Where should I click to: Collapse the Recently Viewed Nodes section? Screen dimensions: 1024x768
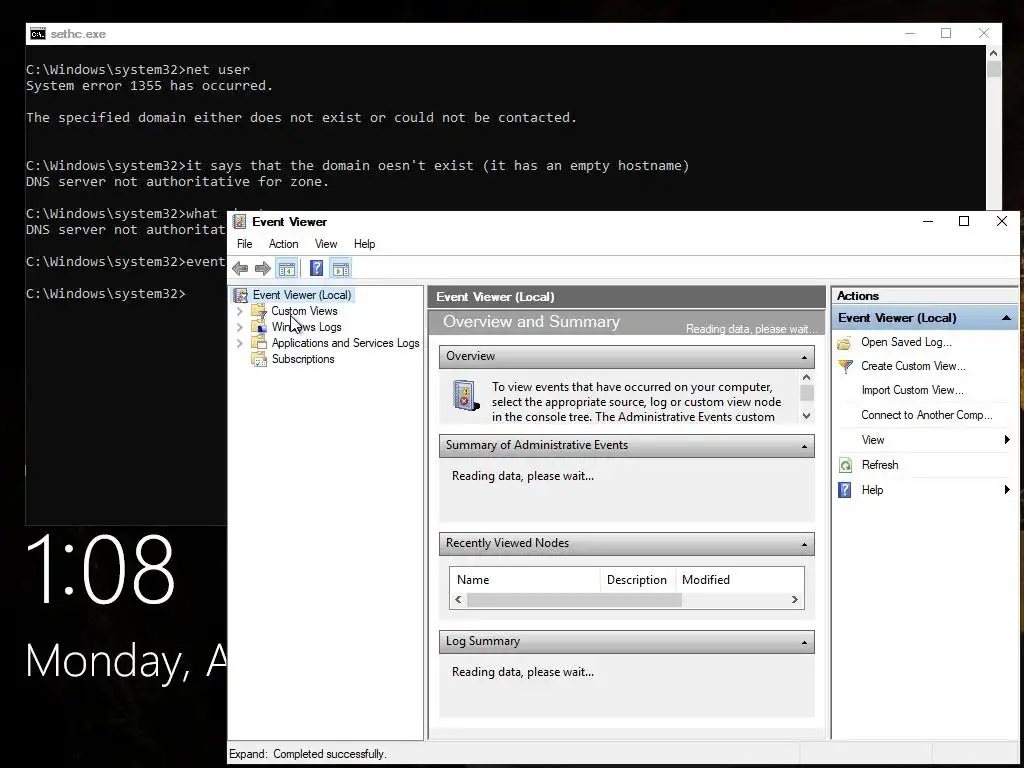(805, 544)
